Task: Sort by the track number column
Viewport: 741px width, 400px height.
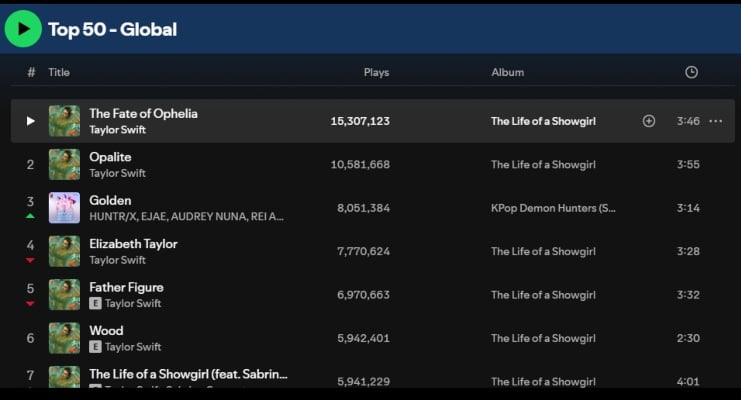Action: (x=31, y=72)
